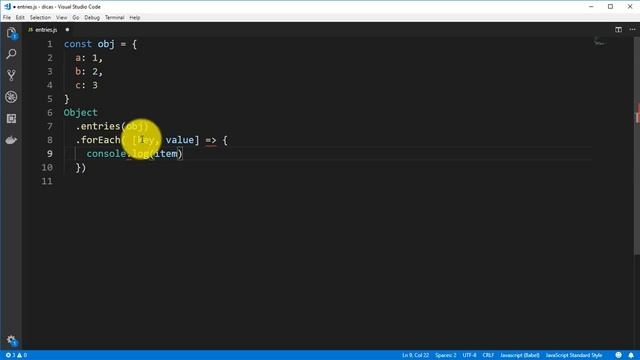Open the Terminal menu
This screenshot has height=360, width=640.
point(114,18)
